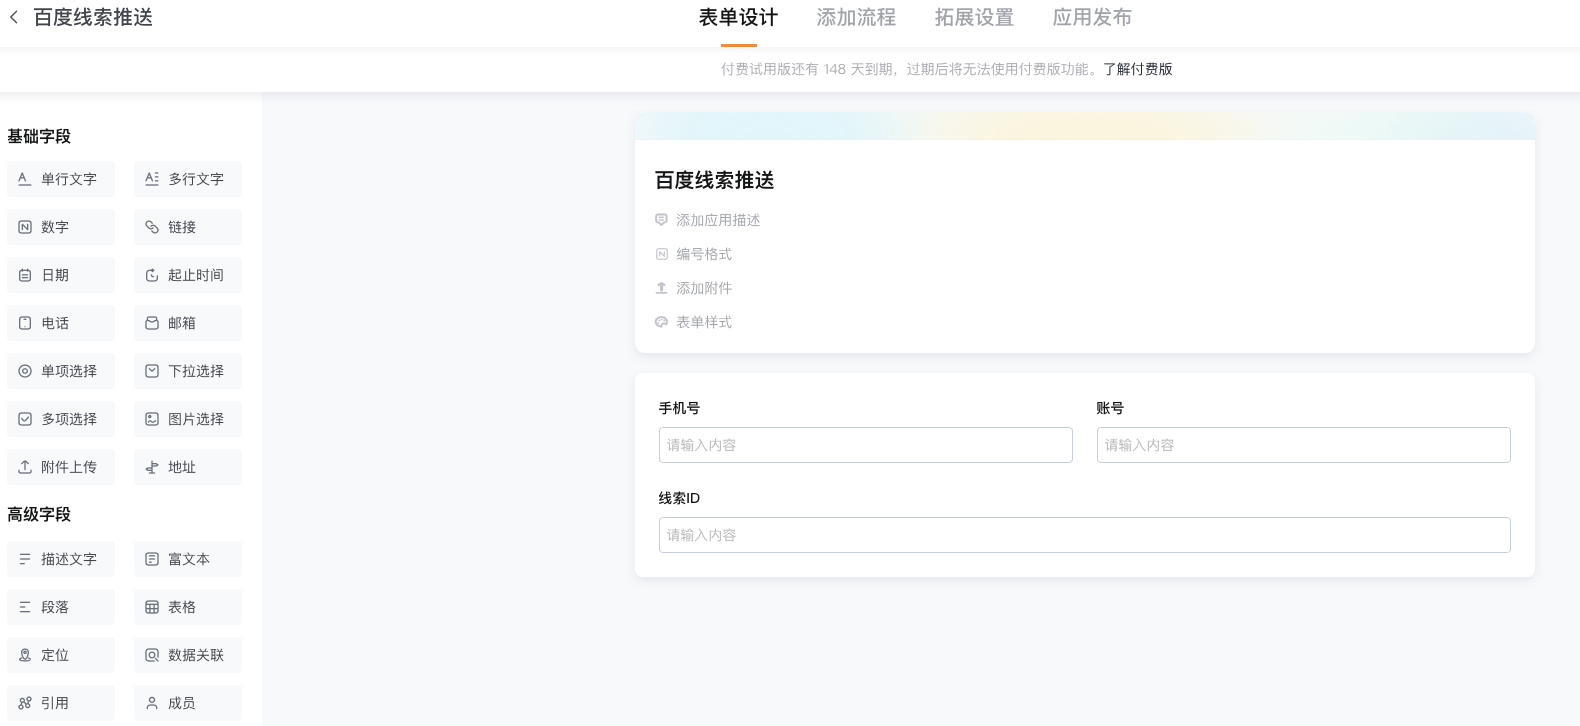
Task: Select the 数字 field icon
Action: [25, 227]
